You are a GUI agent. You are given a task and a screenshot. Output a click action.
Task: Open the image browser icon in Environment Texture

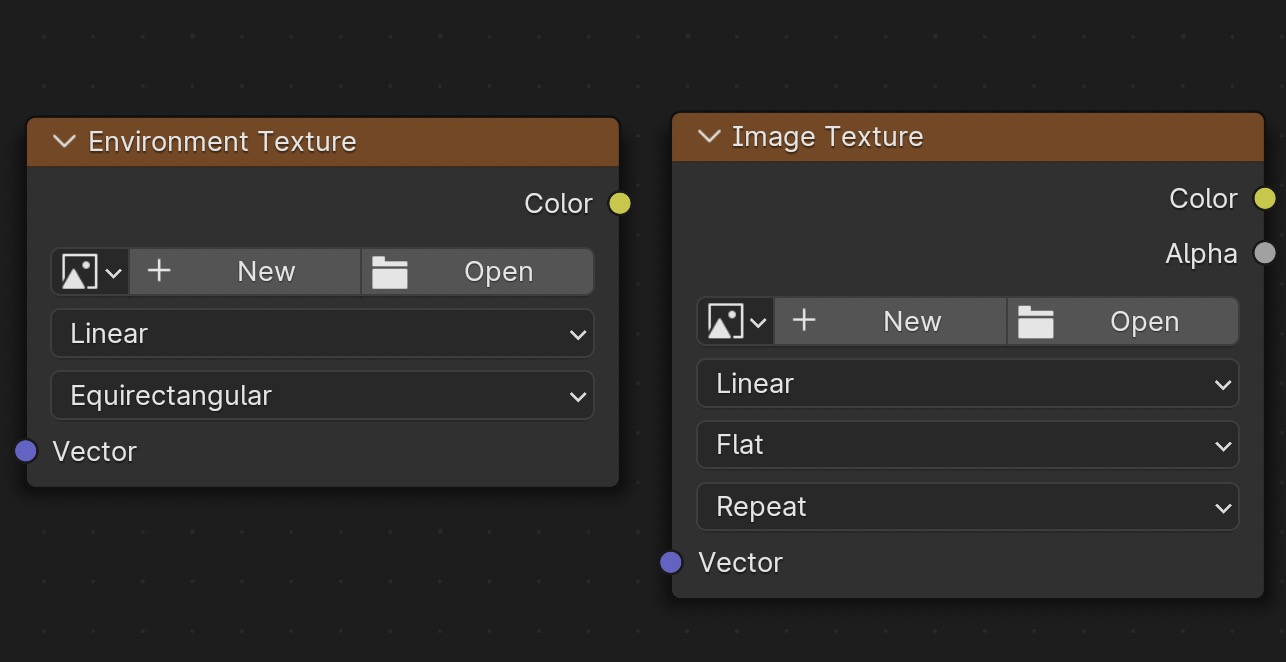pos(90,272)
